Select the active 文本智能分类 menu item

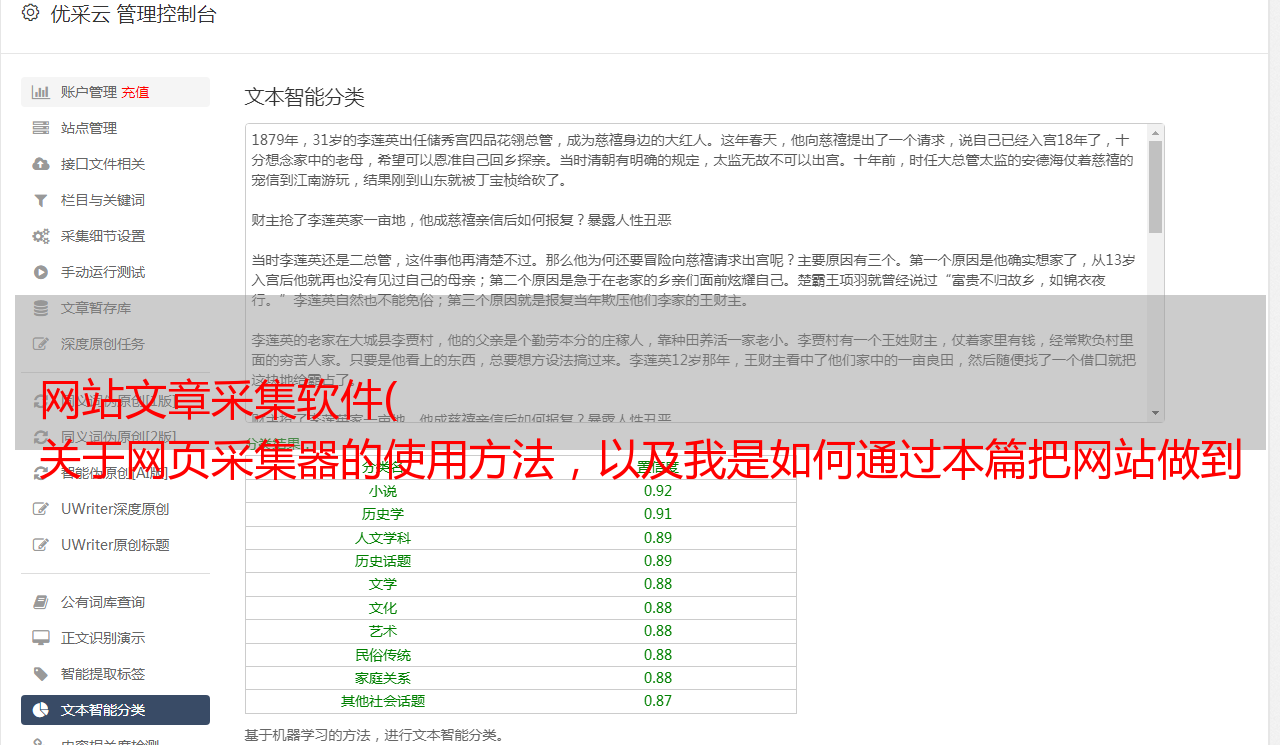pyautogui.click(x=115, y=710)
